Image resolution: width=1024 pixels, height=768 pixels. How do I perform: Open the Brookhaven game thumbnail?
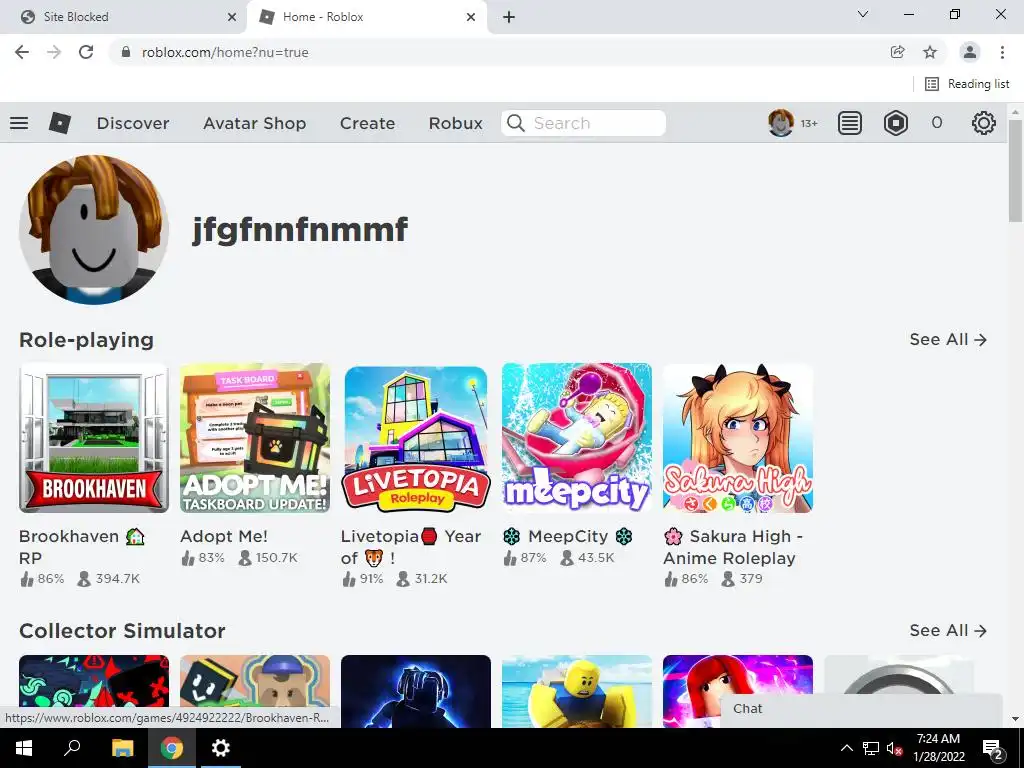tap(94, 438)
